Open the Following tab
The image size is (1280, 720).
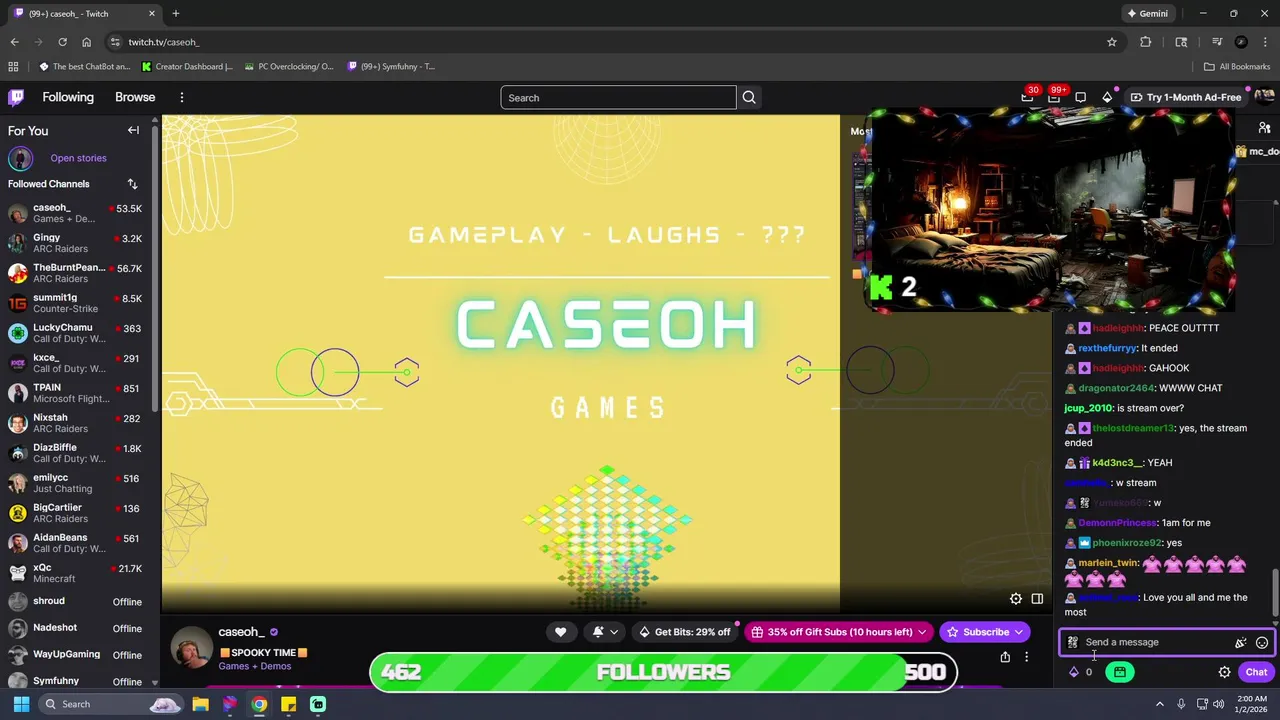68,97
